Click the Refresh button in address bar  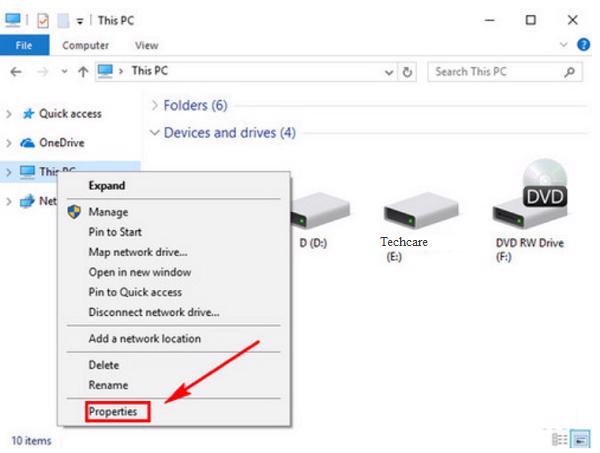[x=407, y=72]
